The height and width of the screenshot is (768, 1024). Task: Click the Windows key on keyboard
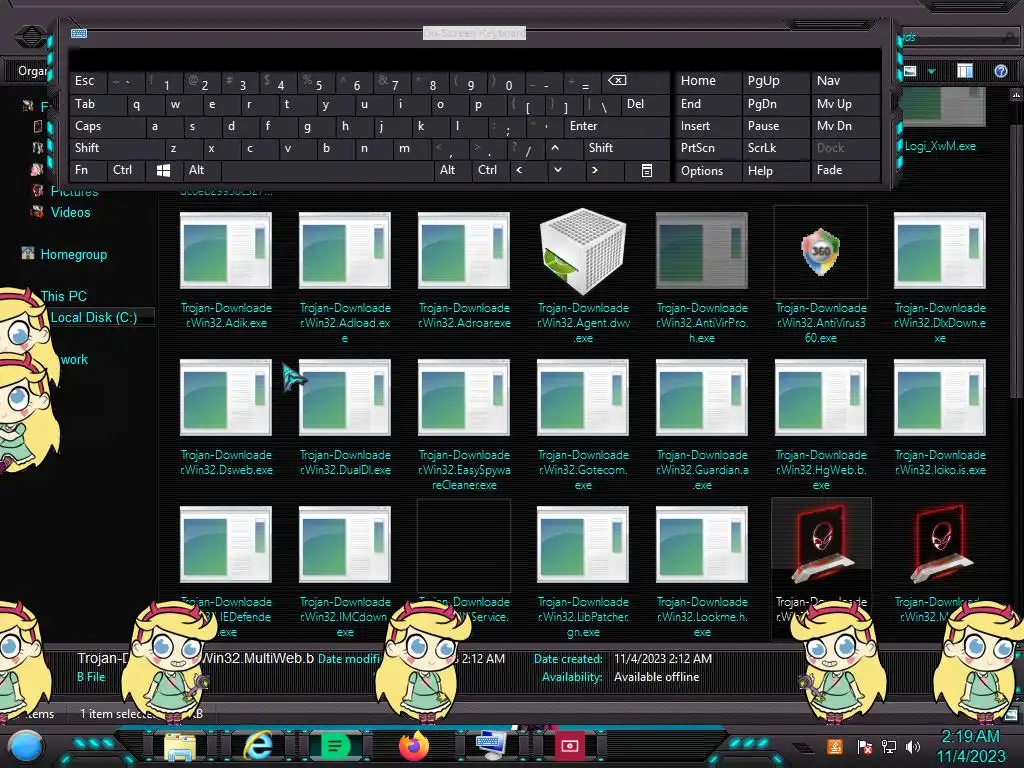click(163, 170)
